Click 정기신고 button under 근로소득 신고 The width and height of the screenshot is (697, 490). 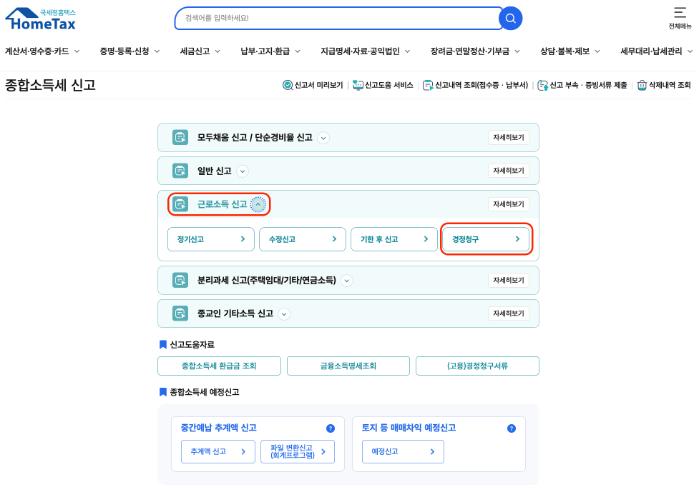[211, 239]
